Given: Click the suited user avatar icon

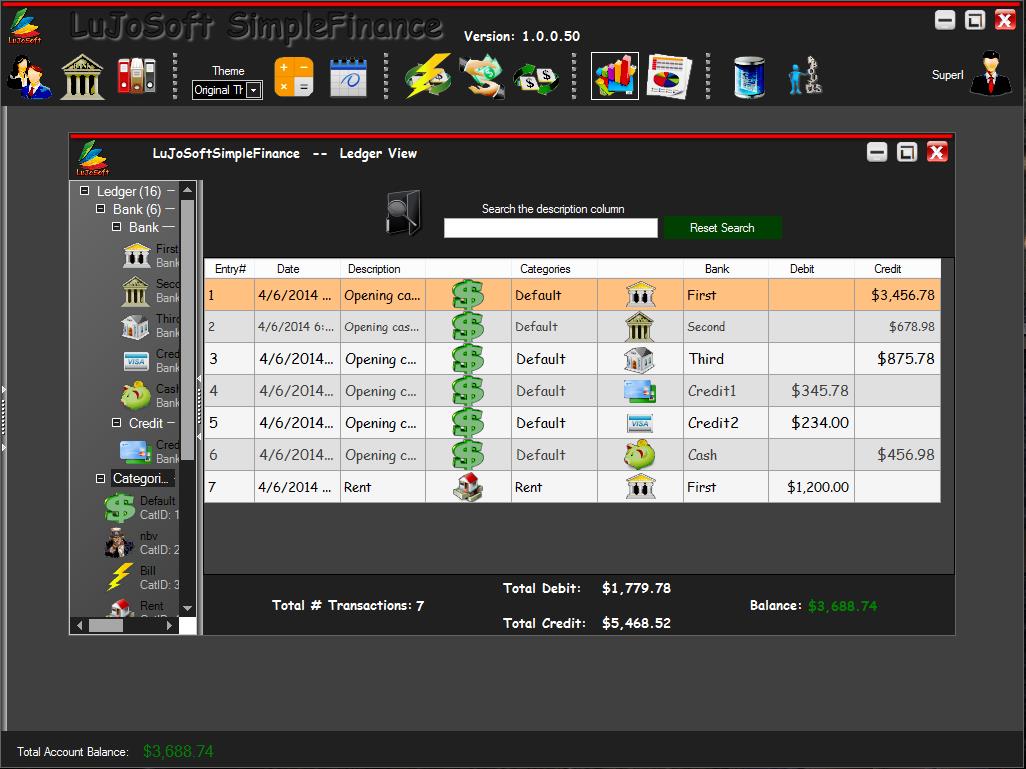Looking at the screenshot, I should (x=991, y=75).
